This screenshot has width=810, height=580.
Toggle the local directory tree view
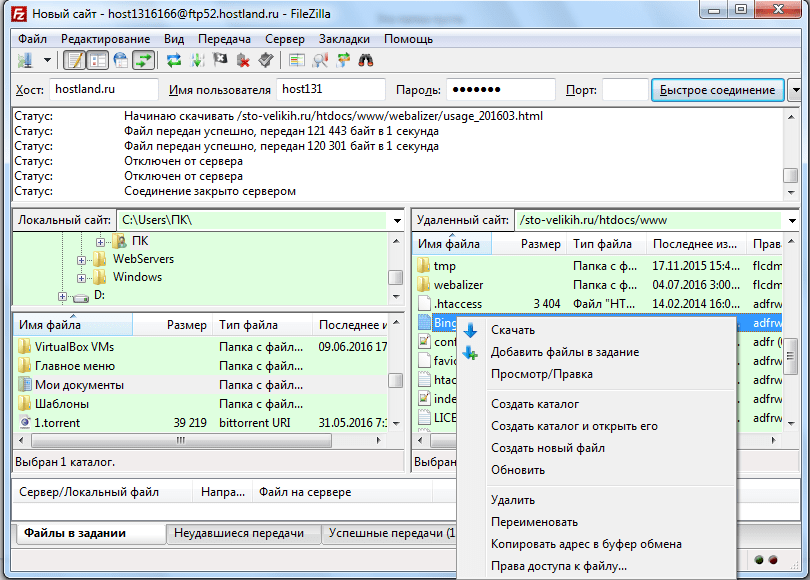click(97, 60)
